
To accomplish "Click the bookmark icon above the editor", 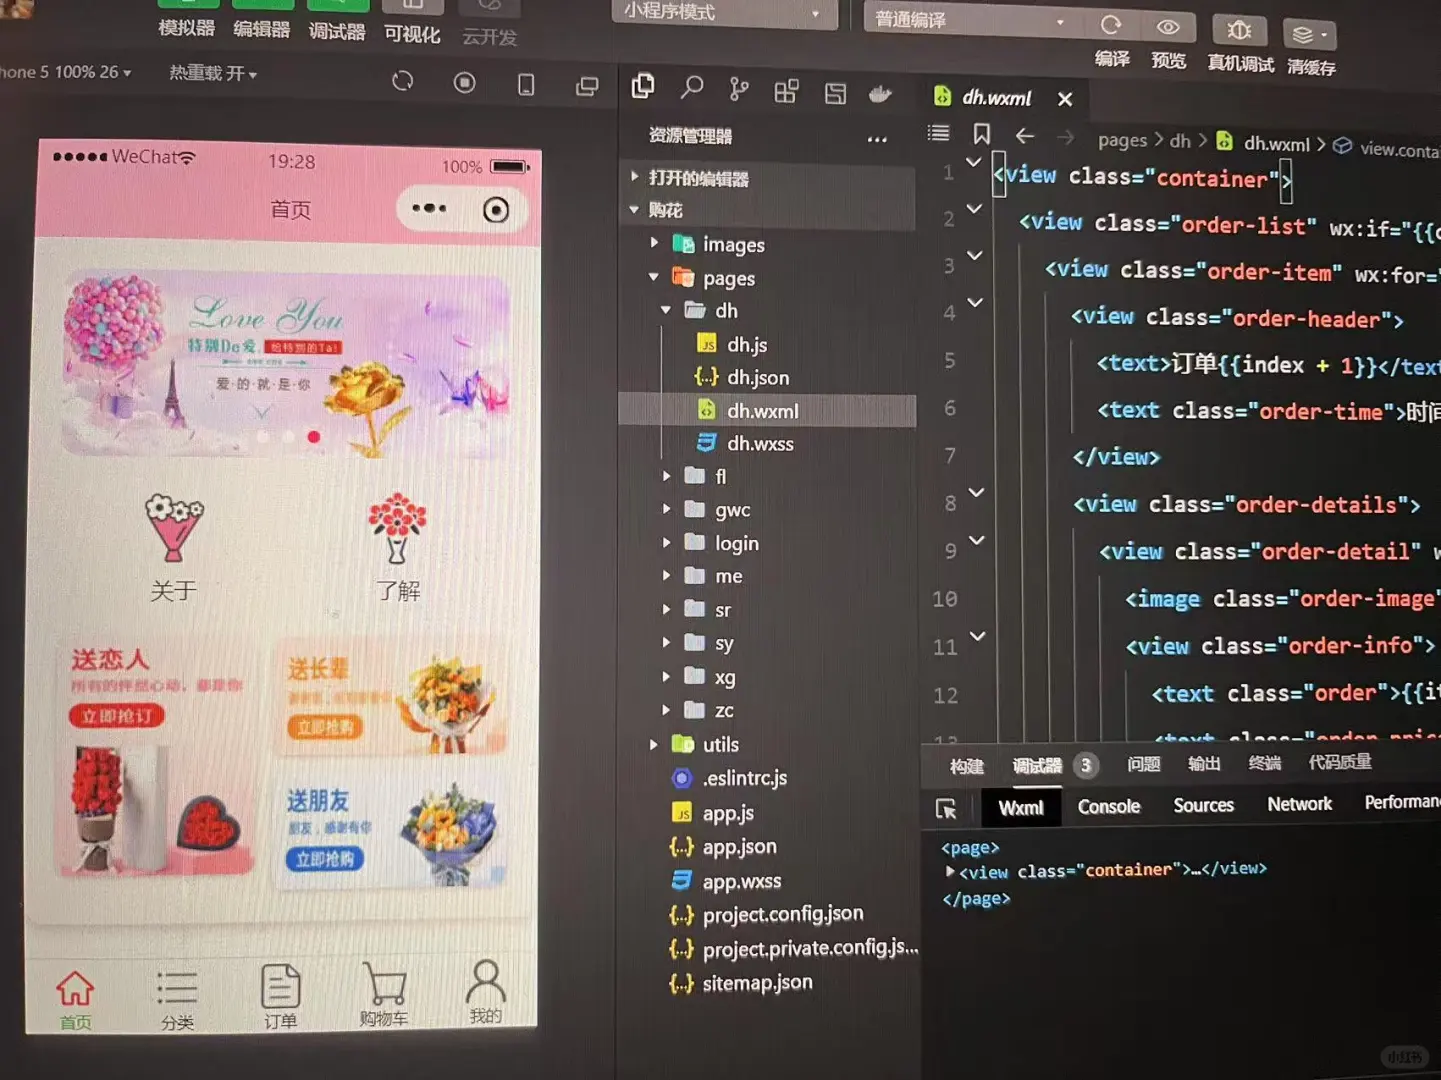I will [982, 134].
